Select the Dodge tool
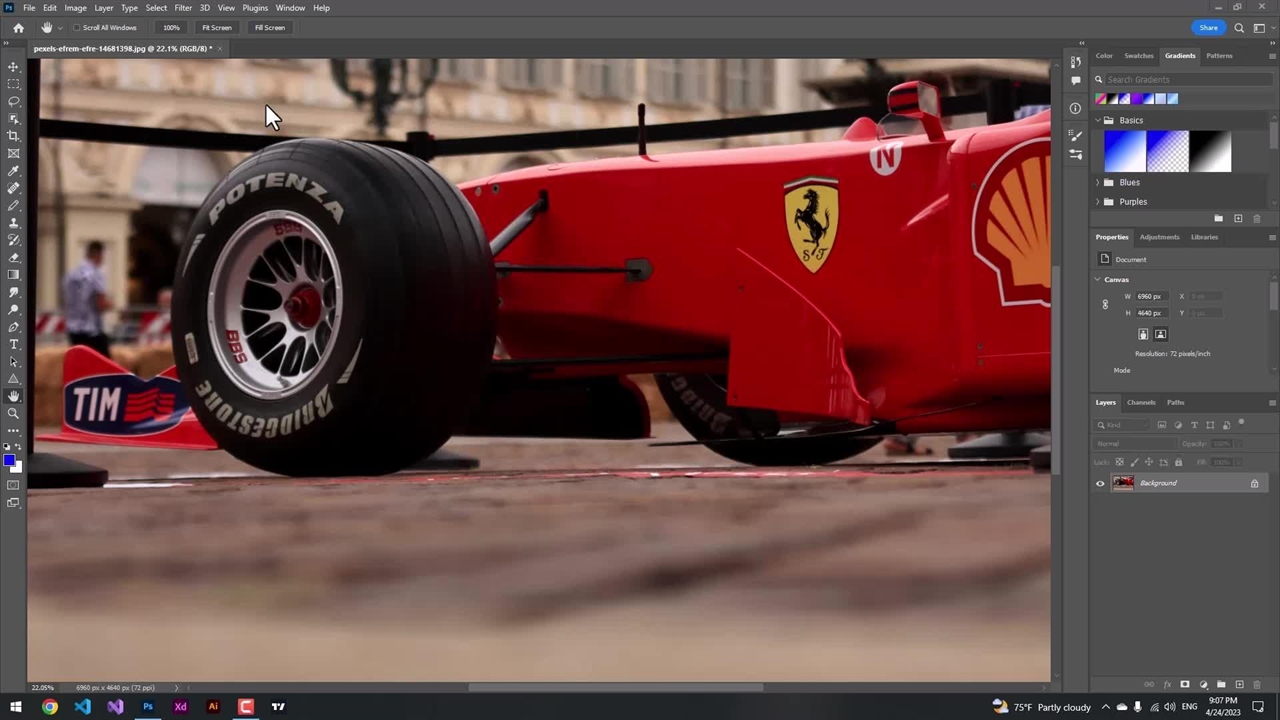 (x=13, y=309)
